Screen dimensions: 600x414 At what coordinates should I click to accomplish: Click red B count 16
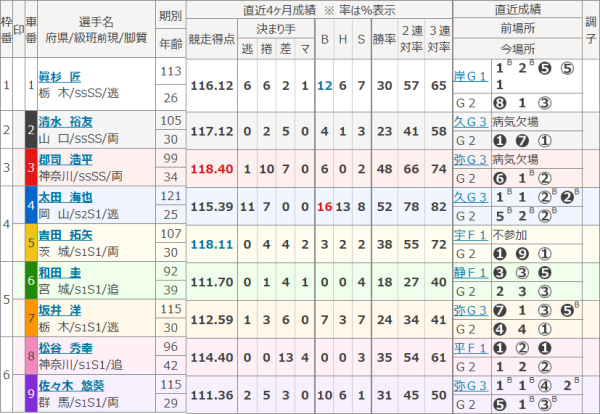(324, 207)
